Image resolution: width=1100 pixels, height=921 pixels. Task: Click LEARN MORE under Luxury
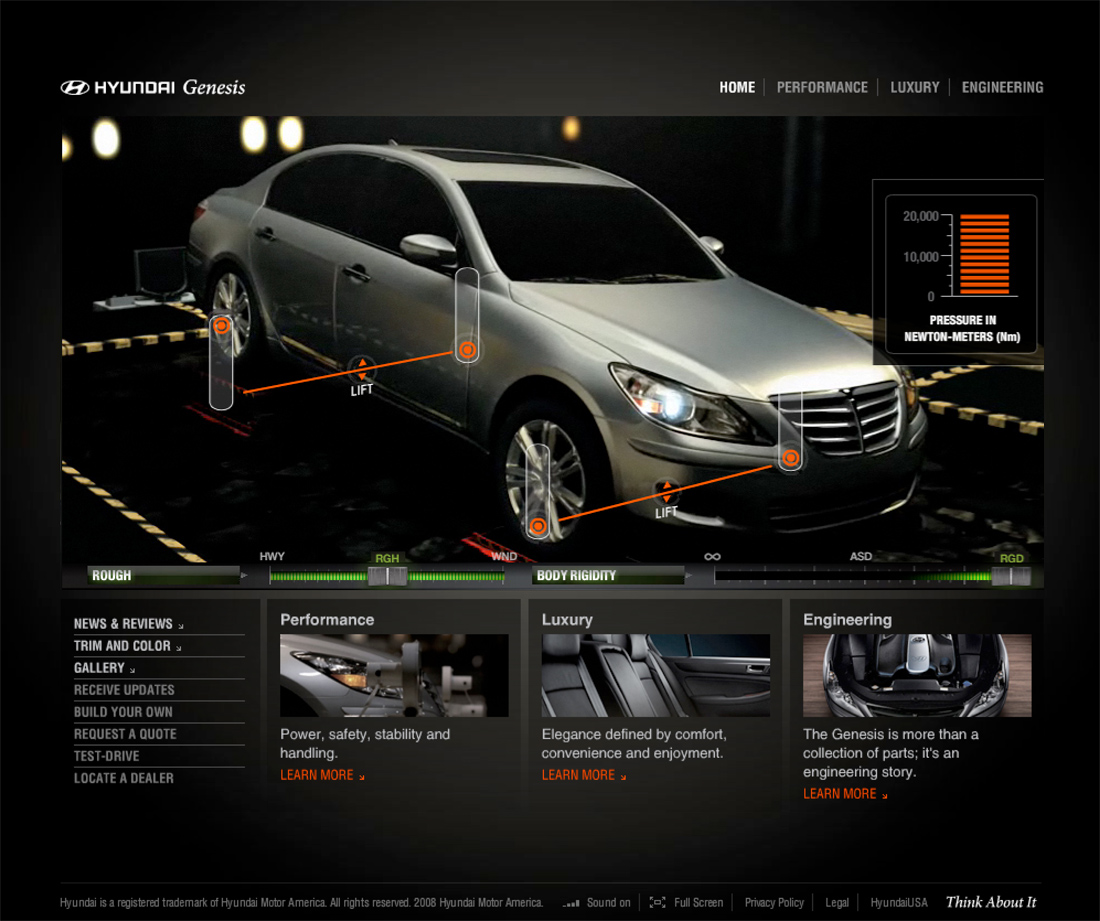pyautogui.click(x=584, y=775)
